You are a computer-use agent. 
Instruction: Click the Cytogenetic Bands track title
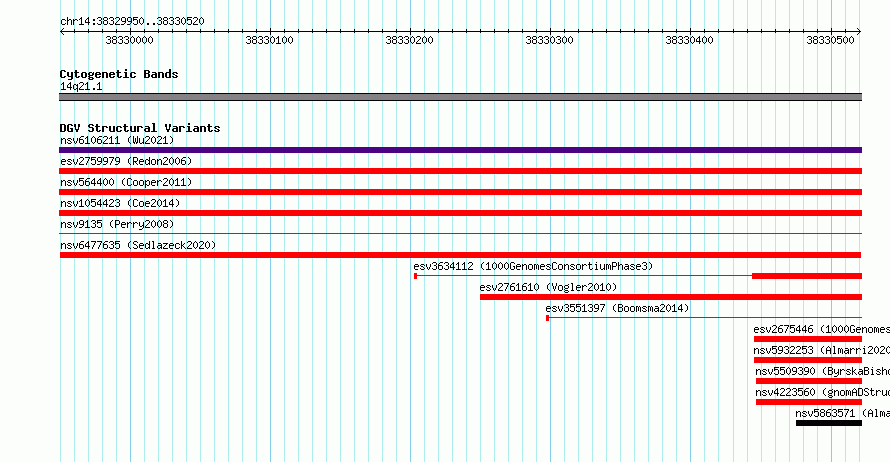pos(119,74)
